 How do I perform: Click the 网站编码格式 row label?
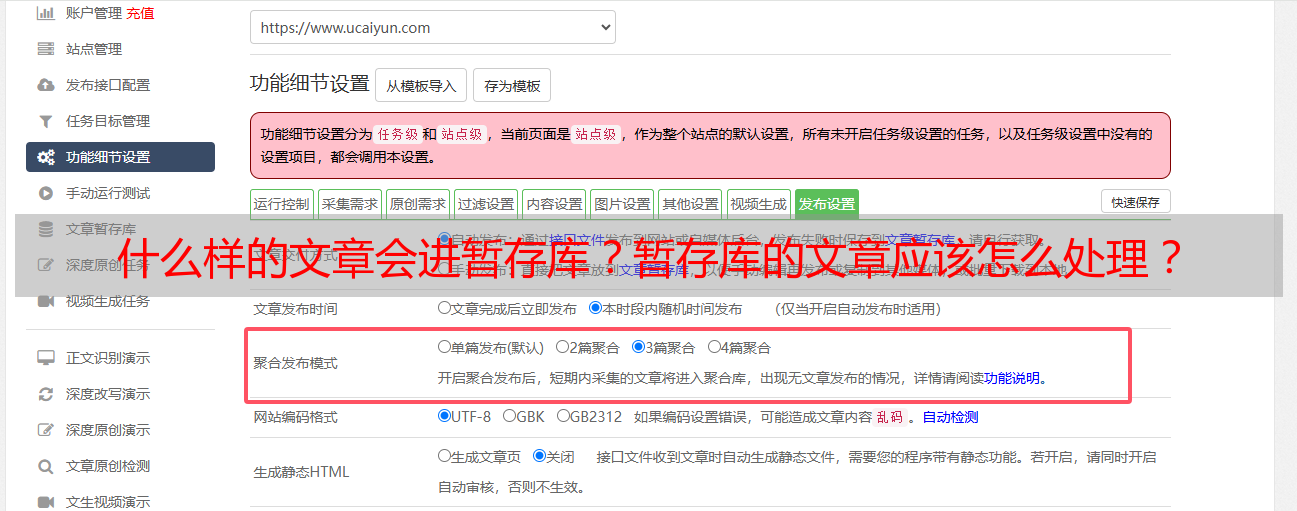coord(296,417)
